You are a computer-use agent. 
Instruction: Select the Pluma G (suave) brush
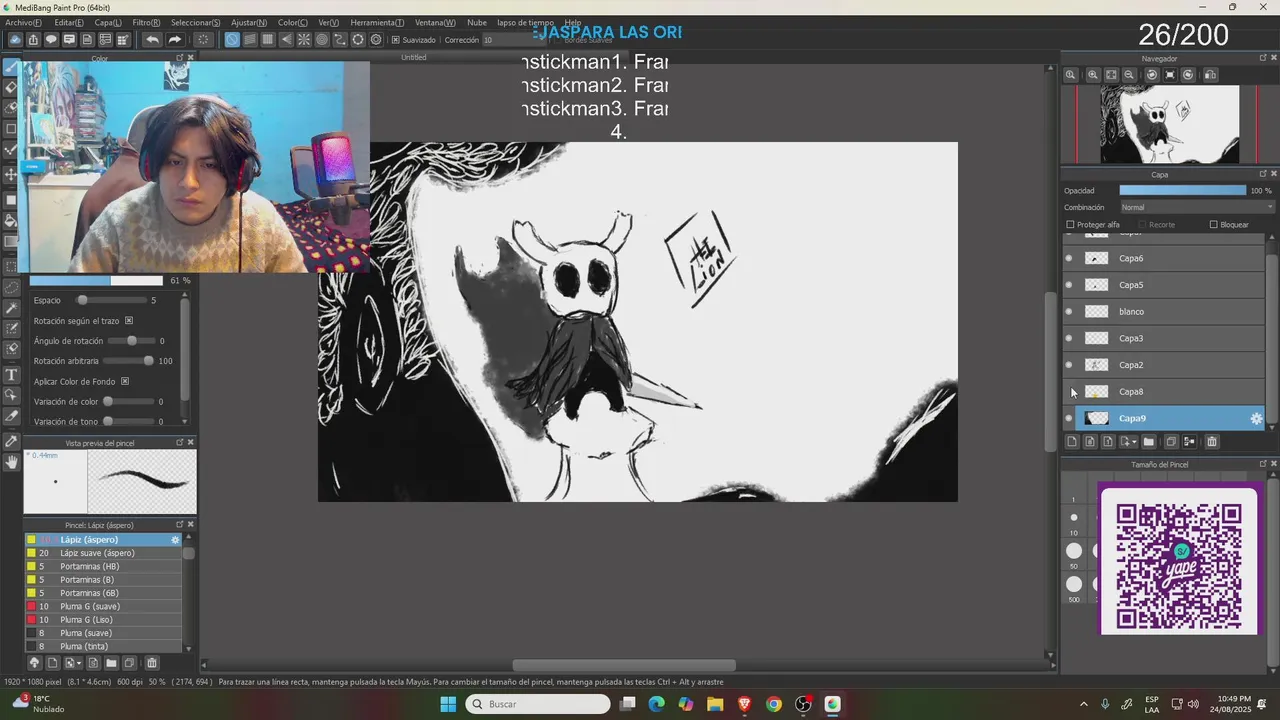tap(104, 607)
